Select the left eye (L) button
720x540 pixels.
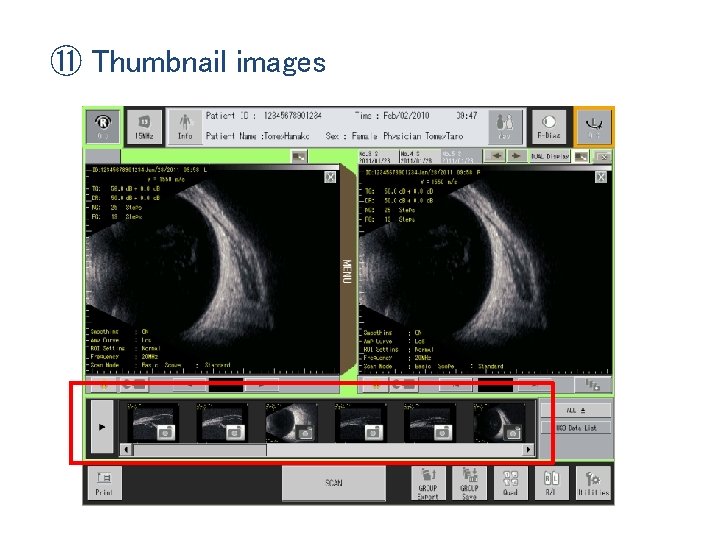pos(594,126)
